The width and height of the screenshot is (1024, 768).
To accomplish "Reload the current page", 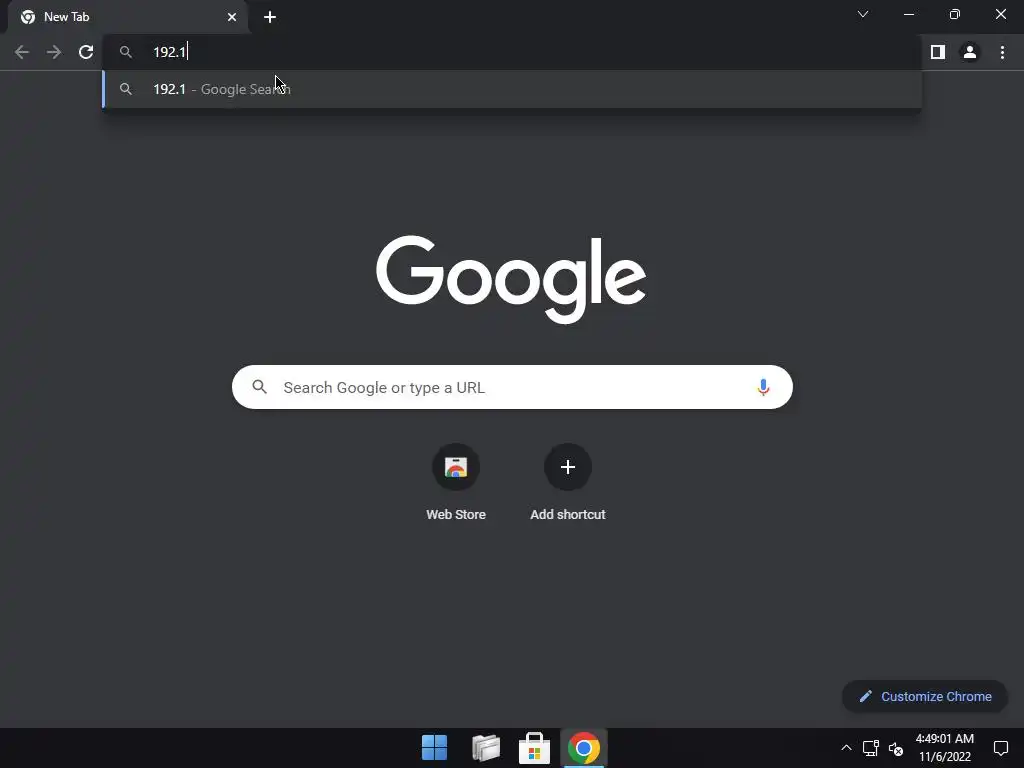I will pyautogui.click(x=86, y=52).
